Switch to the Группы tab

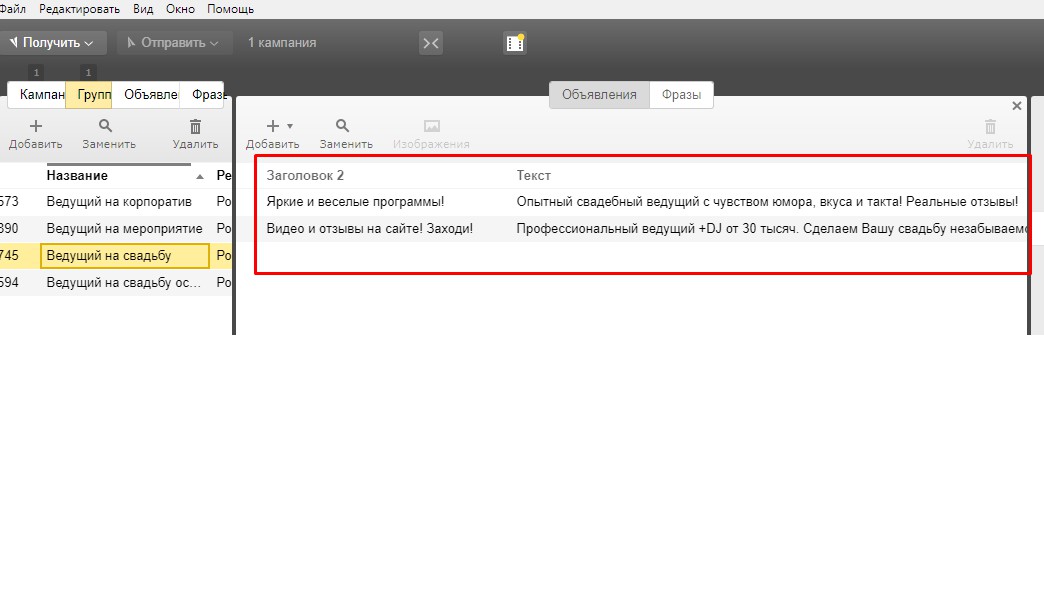click(x=89, y=95)
